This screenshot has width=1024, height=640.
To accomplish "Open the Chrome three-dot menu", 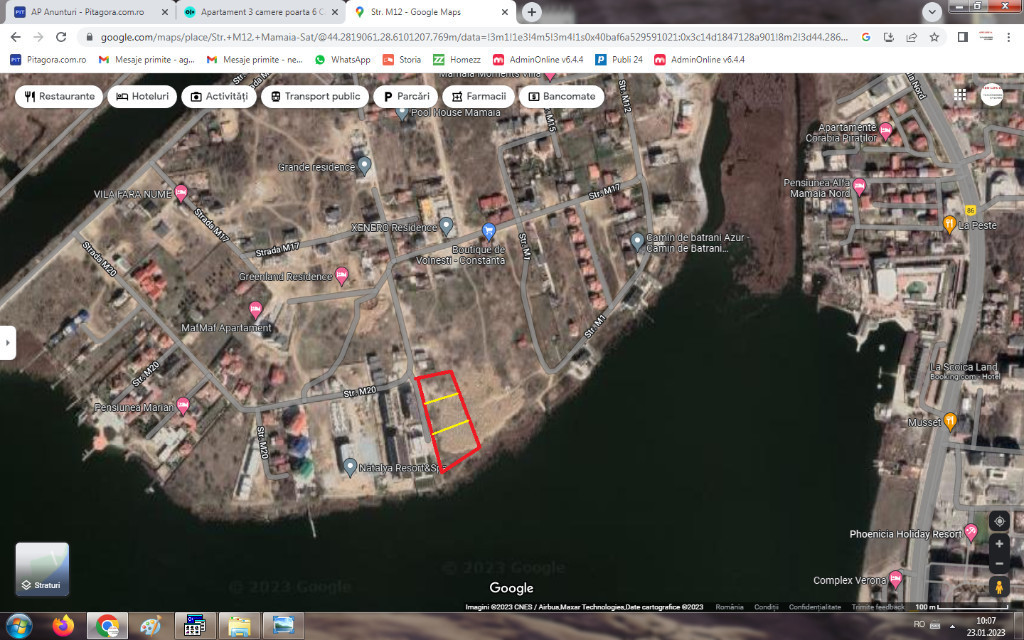I will [1010, 37].
